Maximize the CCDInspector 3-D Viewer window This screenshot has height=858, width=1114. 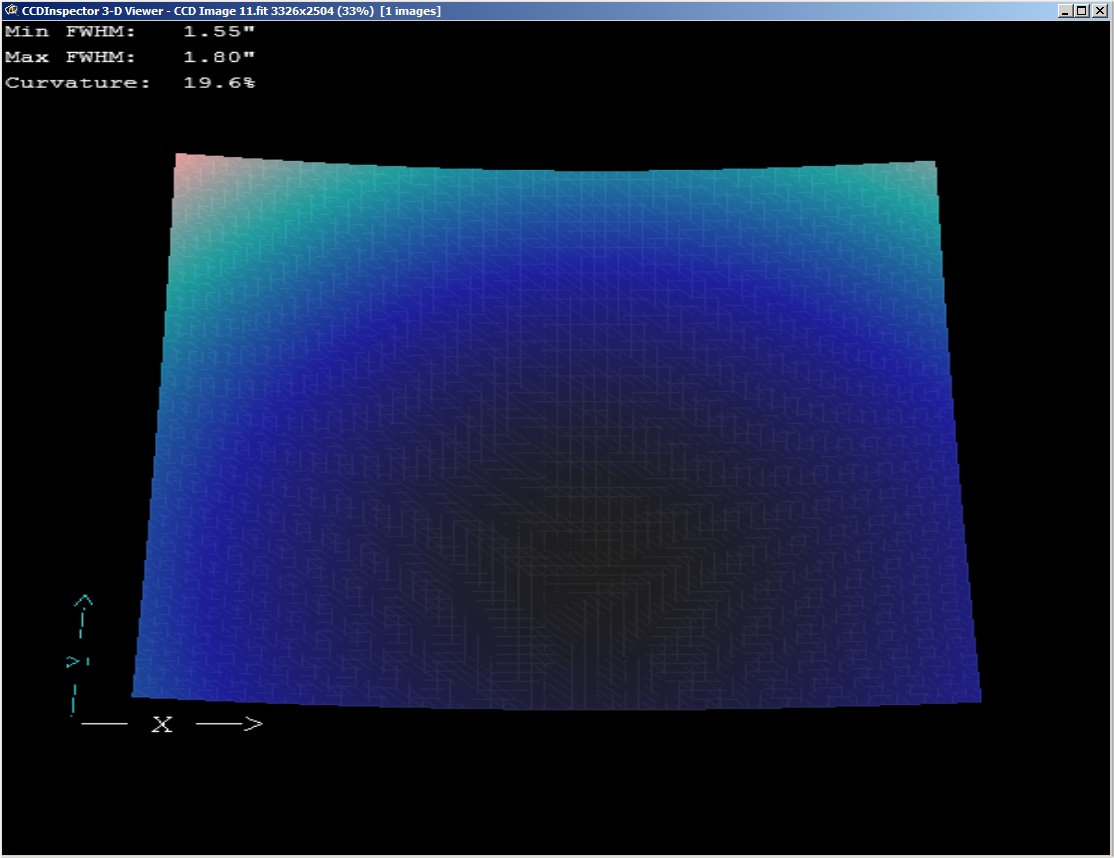1081,11
